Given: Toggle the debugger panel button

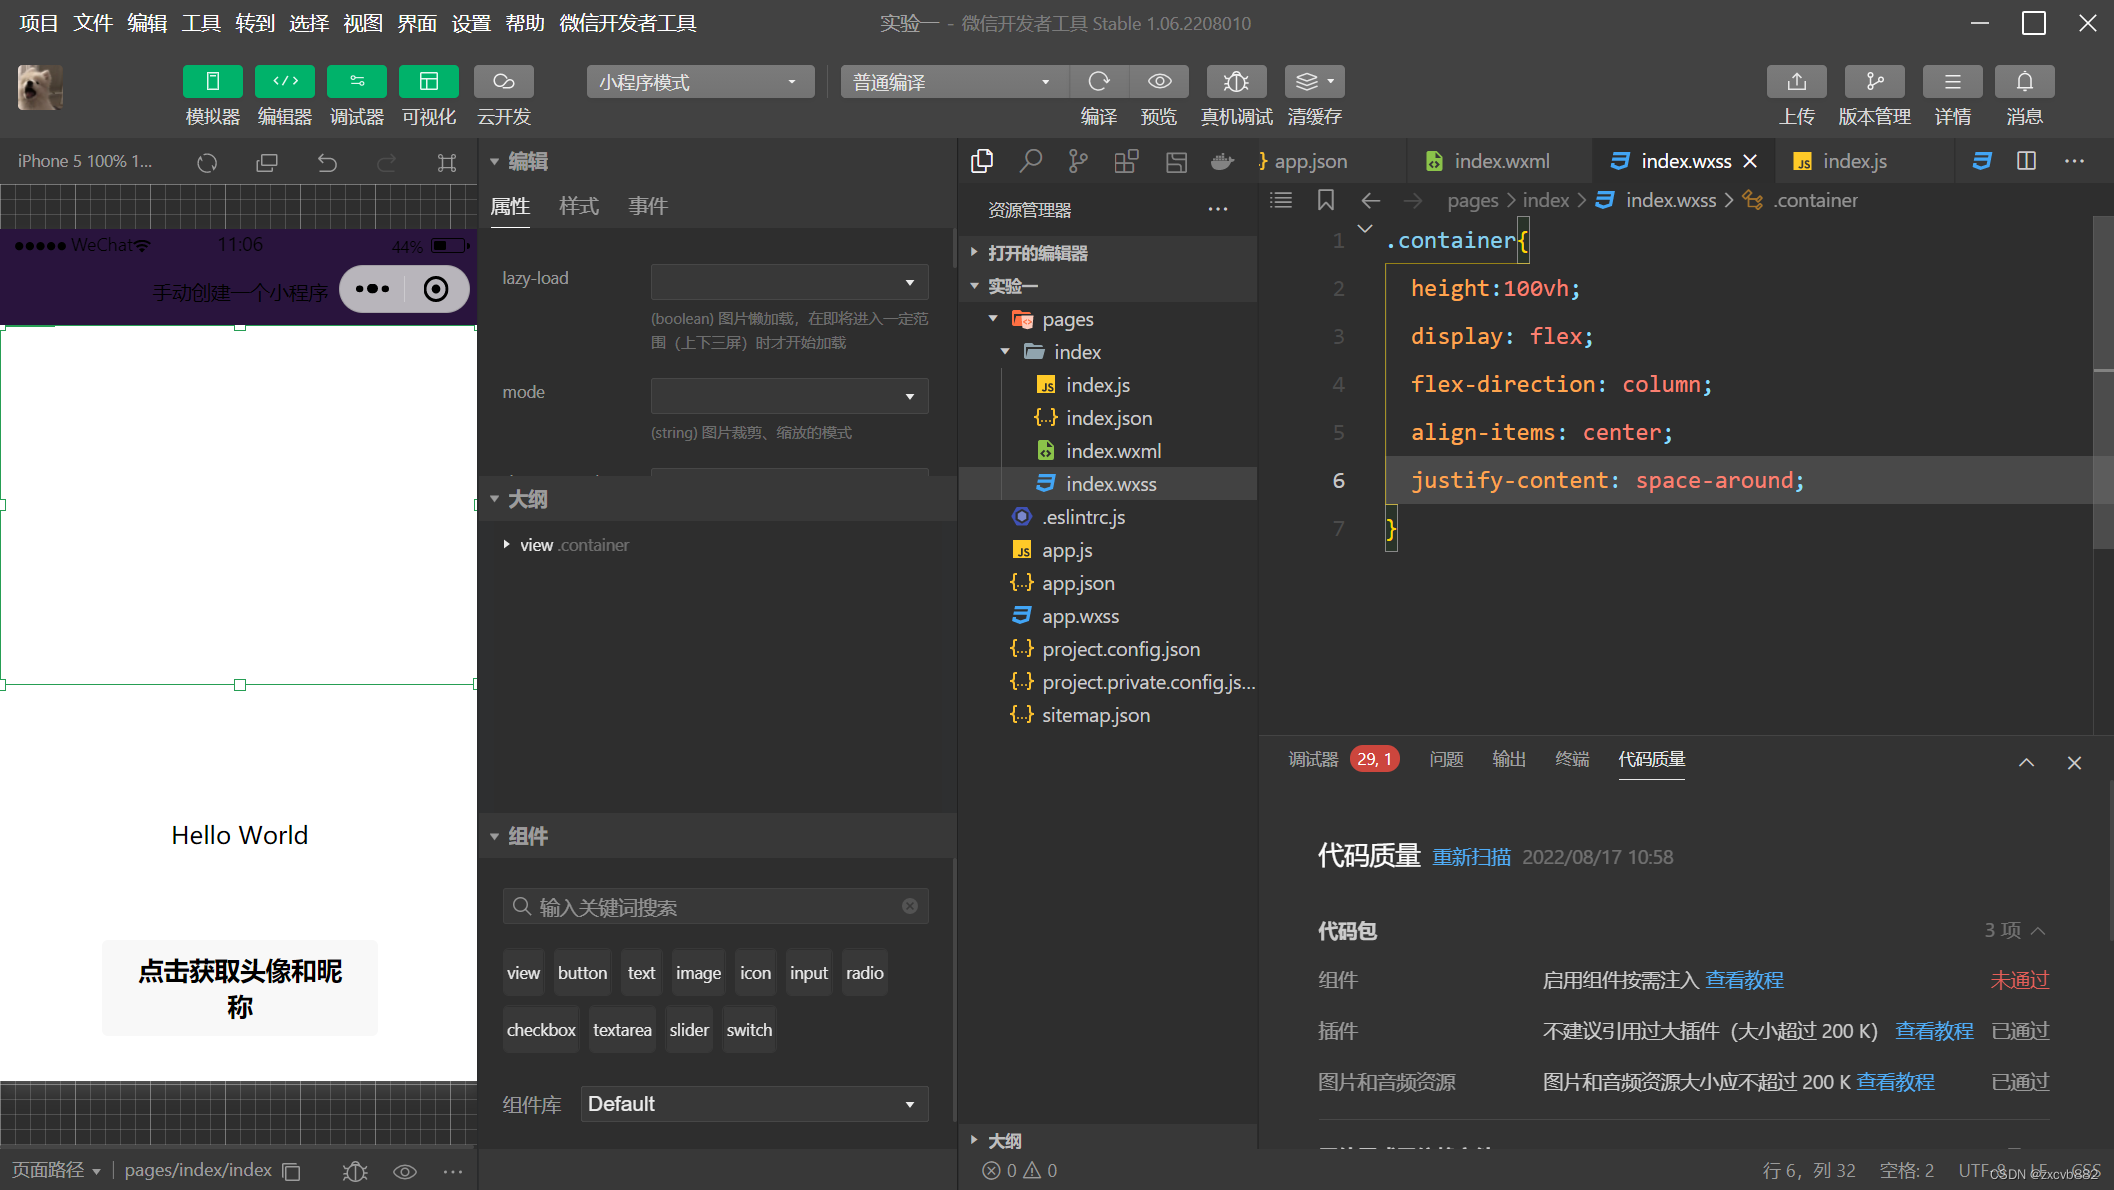Looking at the screenshot, I should click(x=356, y=82).
